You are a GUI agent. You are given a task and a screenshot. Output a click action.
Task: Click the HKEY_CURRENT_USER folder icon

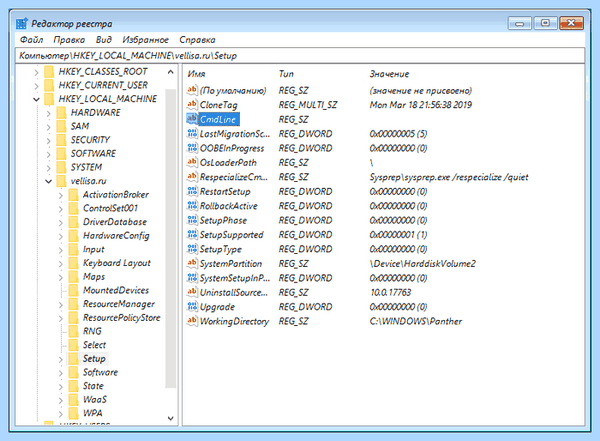(x=49, y=85)
